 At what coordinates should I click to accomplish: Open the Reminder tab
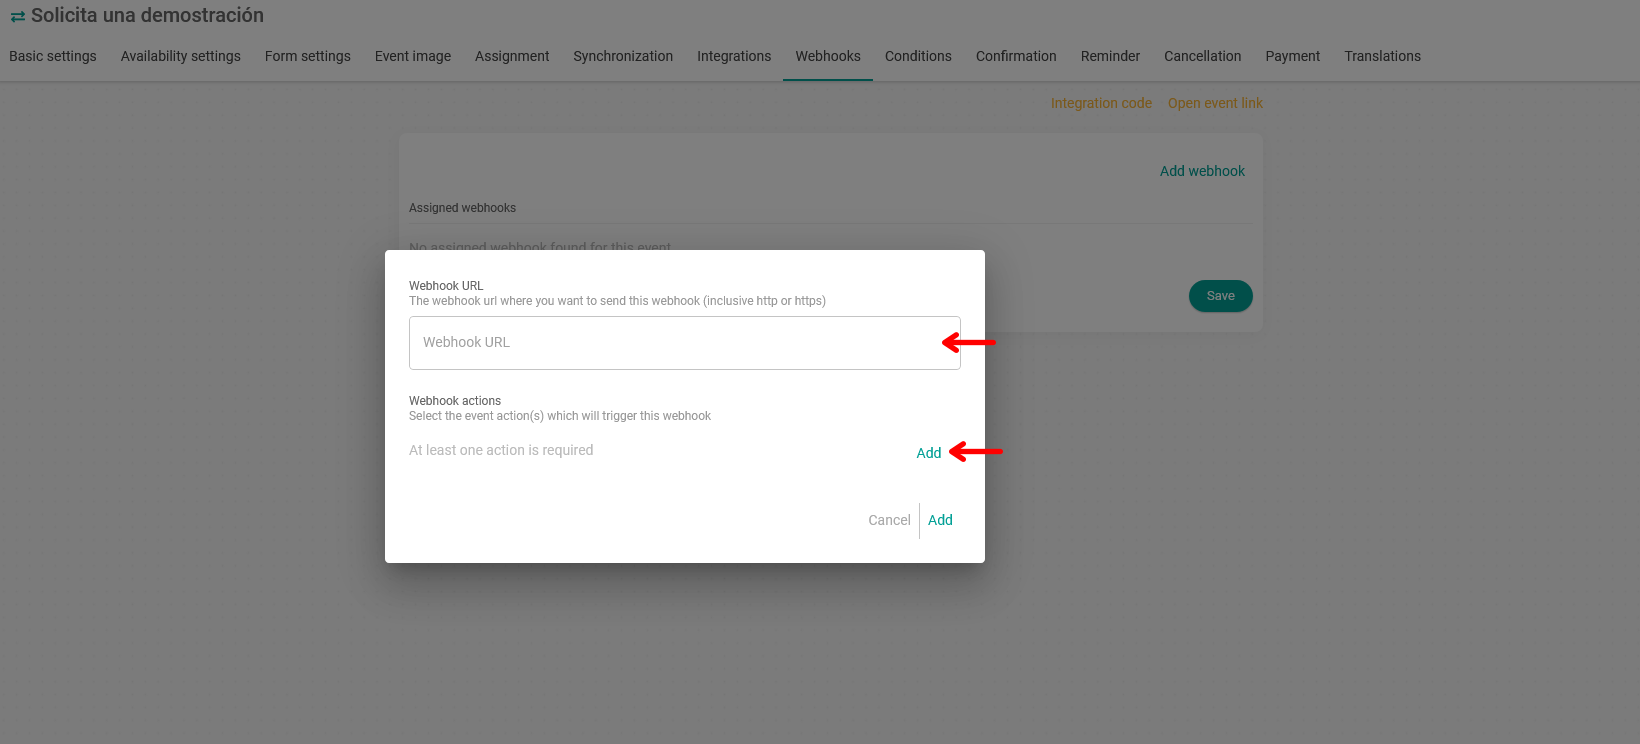pyautogui.click(x=1110, y=56)
